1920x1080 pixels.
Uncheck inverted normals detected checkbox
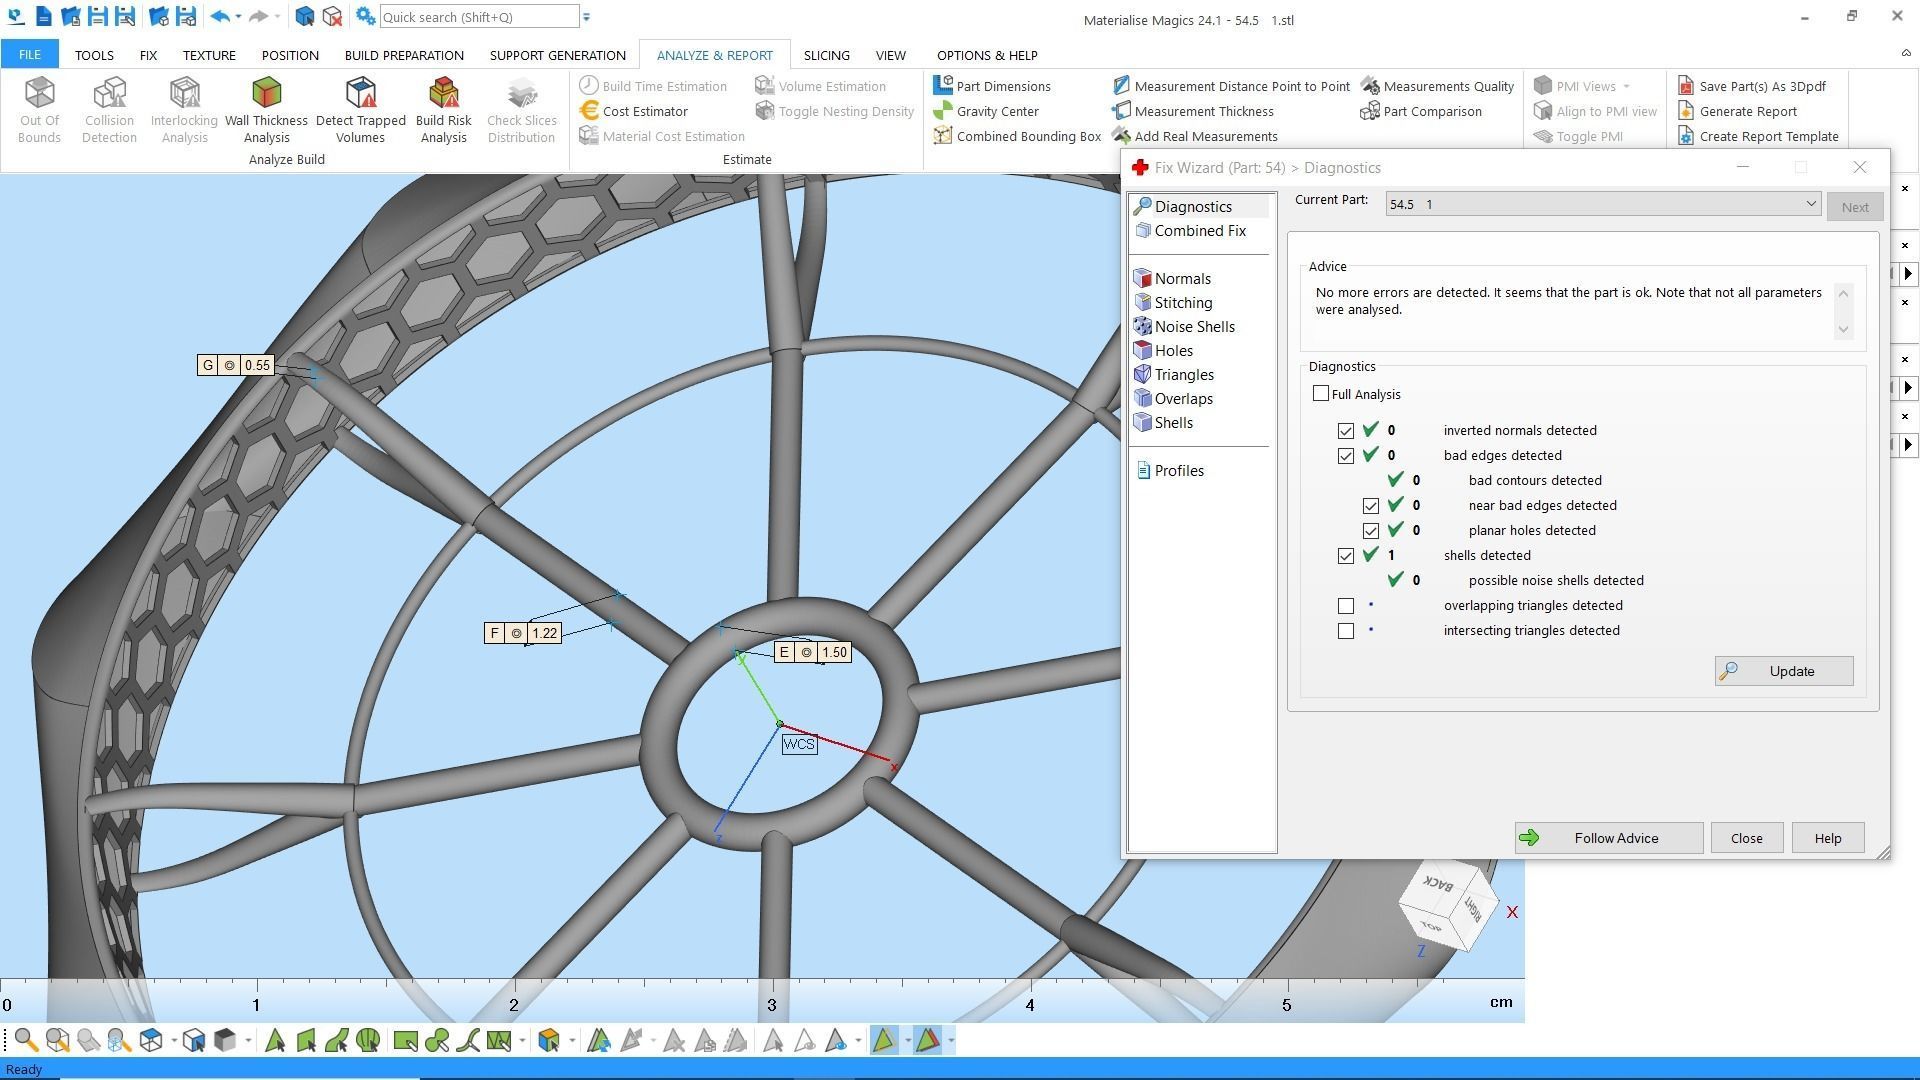pyautogui.click(x=1346, y=431)
